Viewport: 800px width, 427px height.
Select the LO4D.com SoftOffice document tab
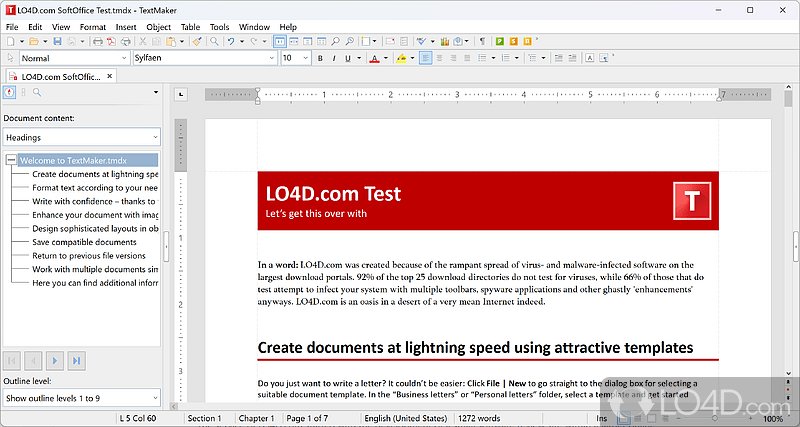point(61,77)
